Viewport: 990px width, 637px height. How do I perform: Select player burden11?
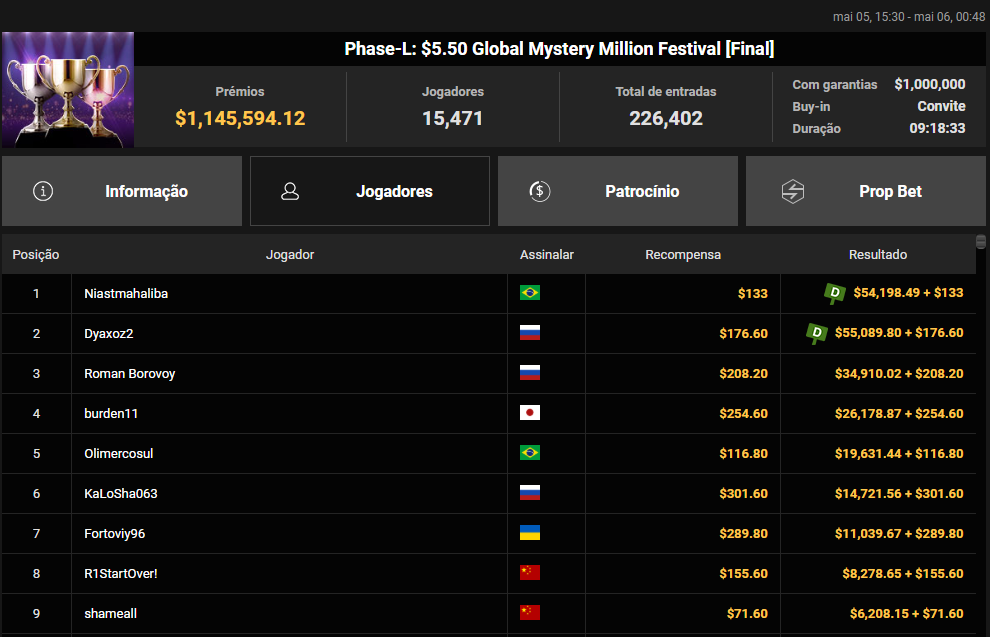click(111, 414)
